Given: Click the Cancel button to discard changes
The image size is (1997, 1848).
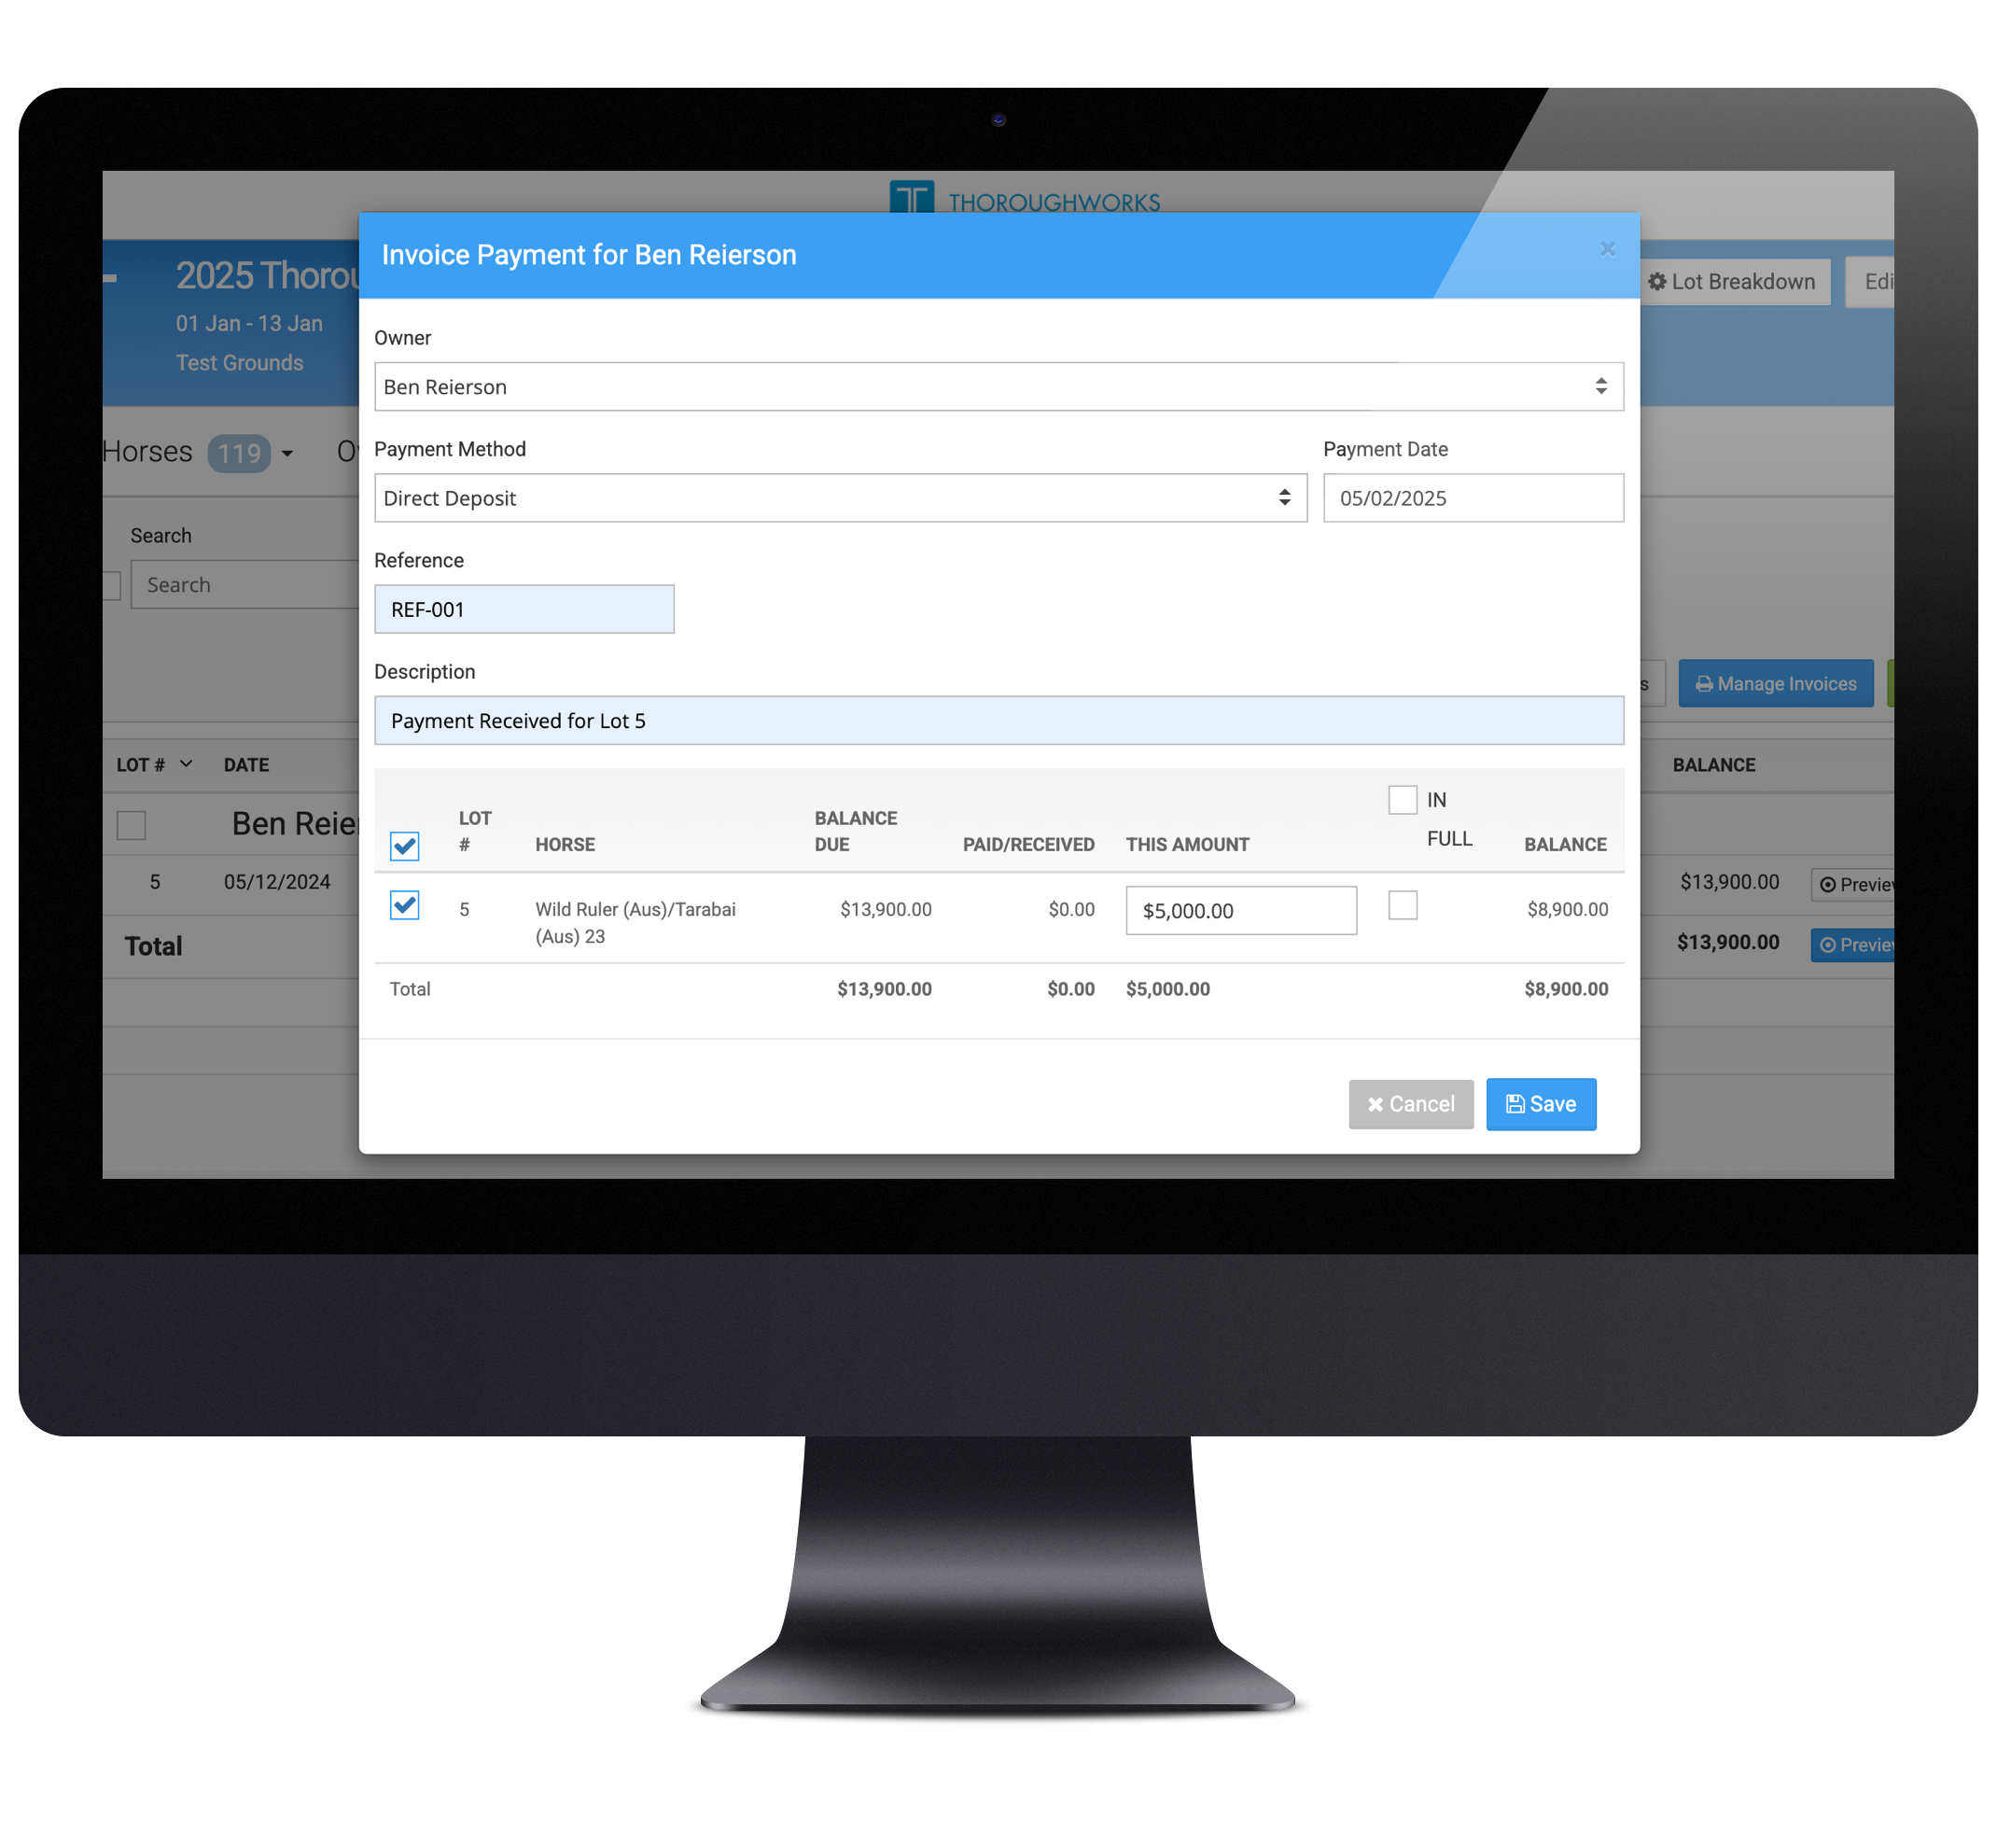Looking at the screenshot, I should pos(1413,1101).
